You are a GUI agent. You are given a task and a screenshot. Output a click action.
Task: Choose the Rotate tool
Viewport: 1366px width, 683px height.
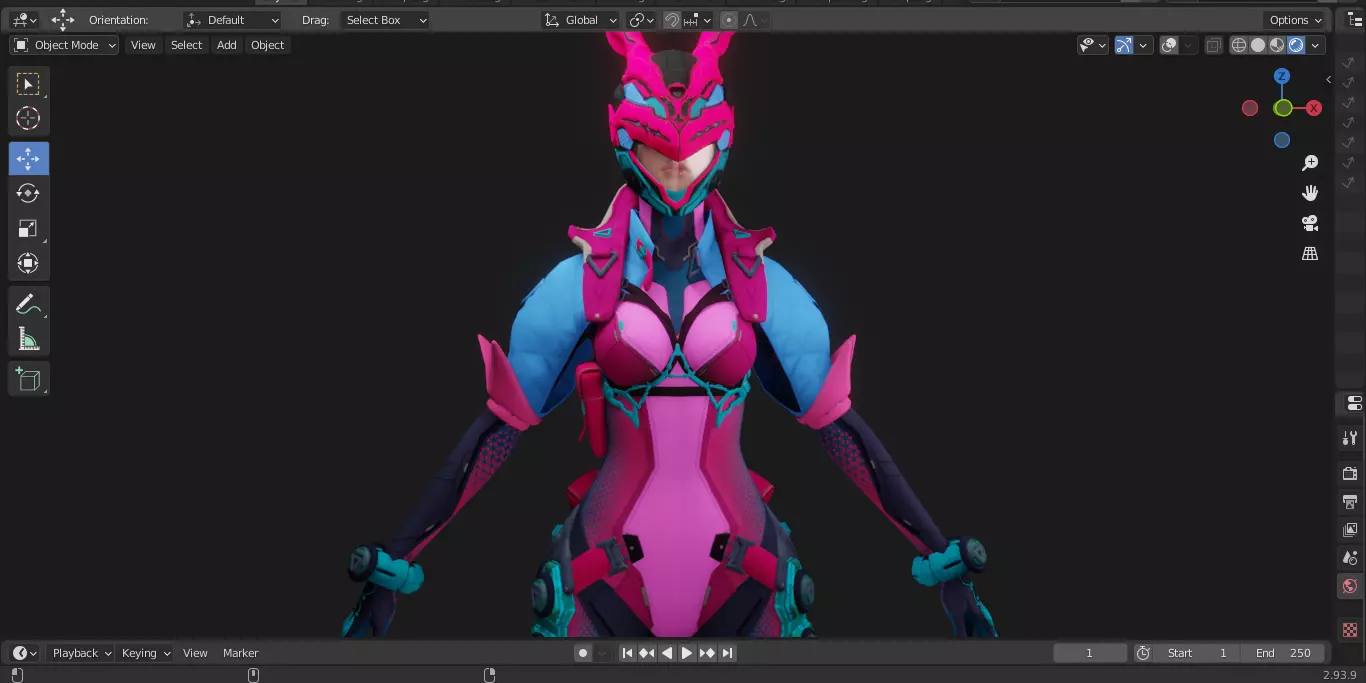(28, 193)
